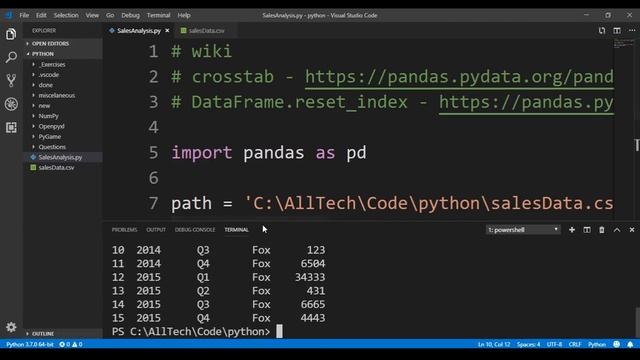This screenshot has height=360, width=640.
Task: Switch to the Debug Console tab
Action: (195, 230)
